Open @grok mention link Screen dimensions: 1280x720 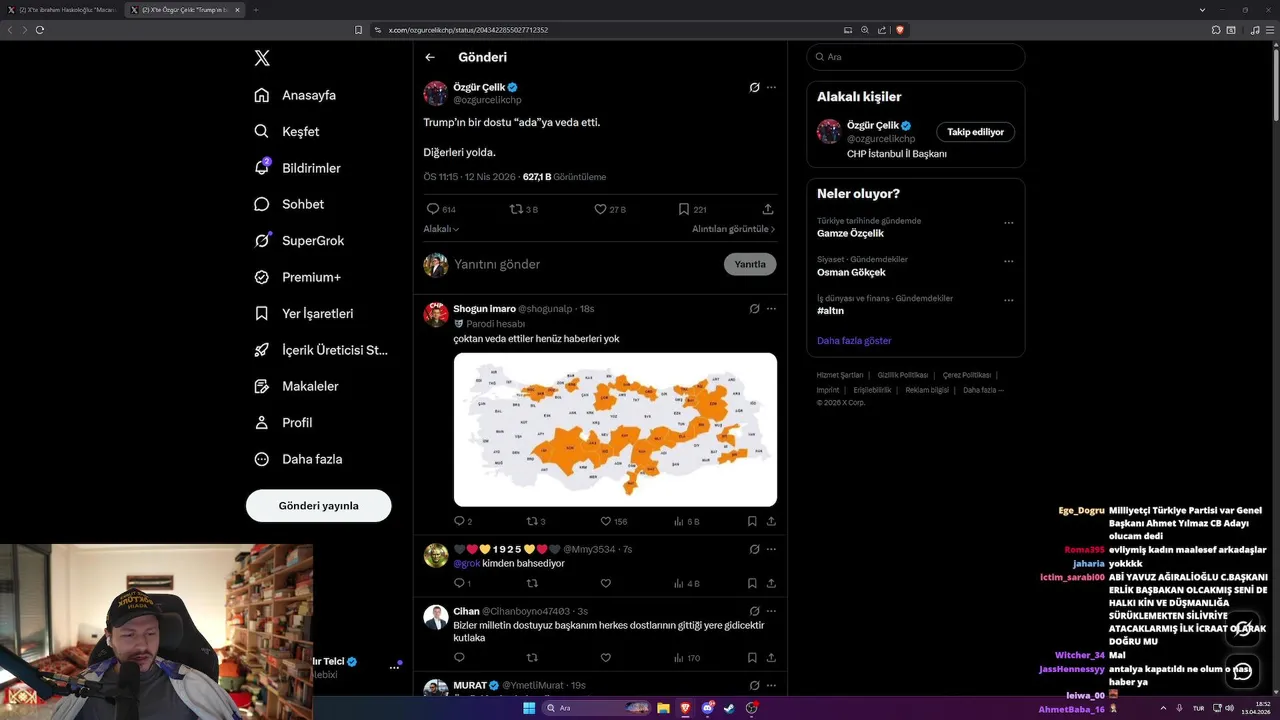tap(466, 563)
